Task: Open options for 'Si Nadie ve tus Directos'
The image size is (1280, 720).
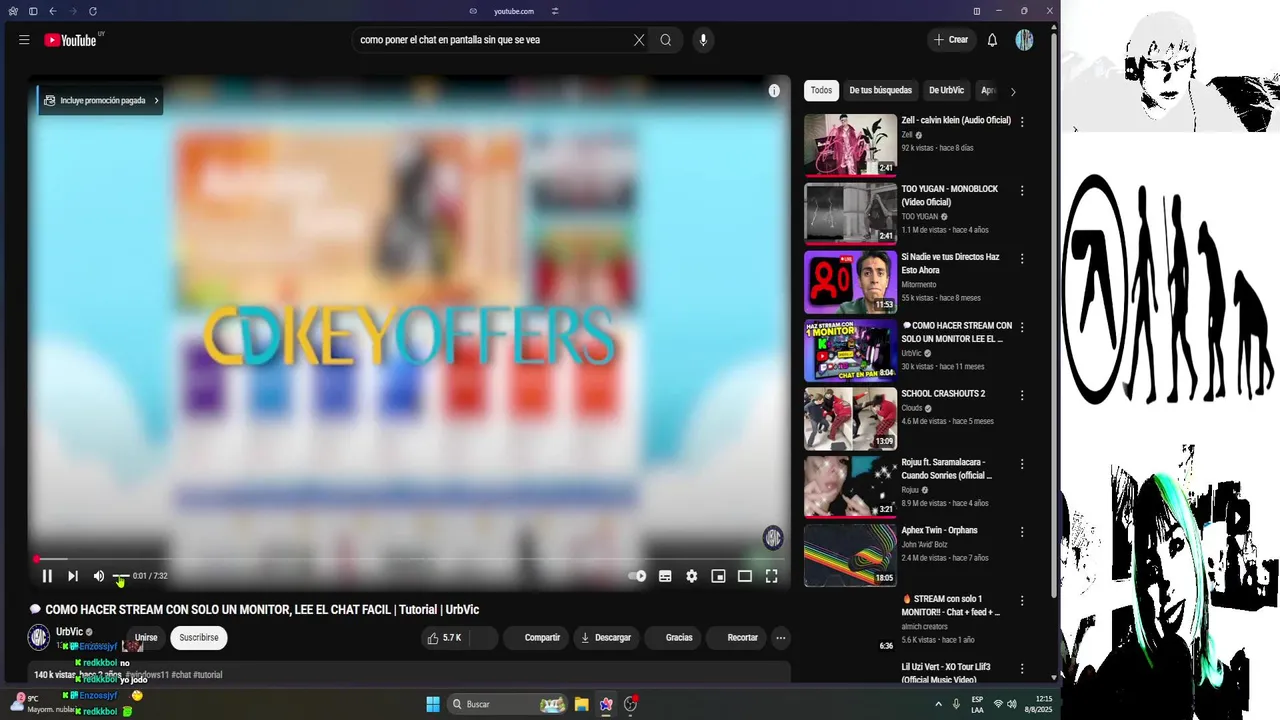Action: click(x=1022, y=258)
